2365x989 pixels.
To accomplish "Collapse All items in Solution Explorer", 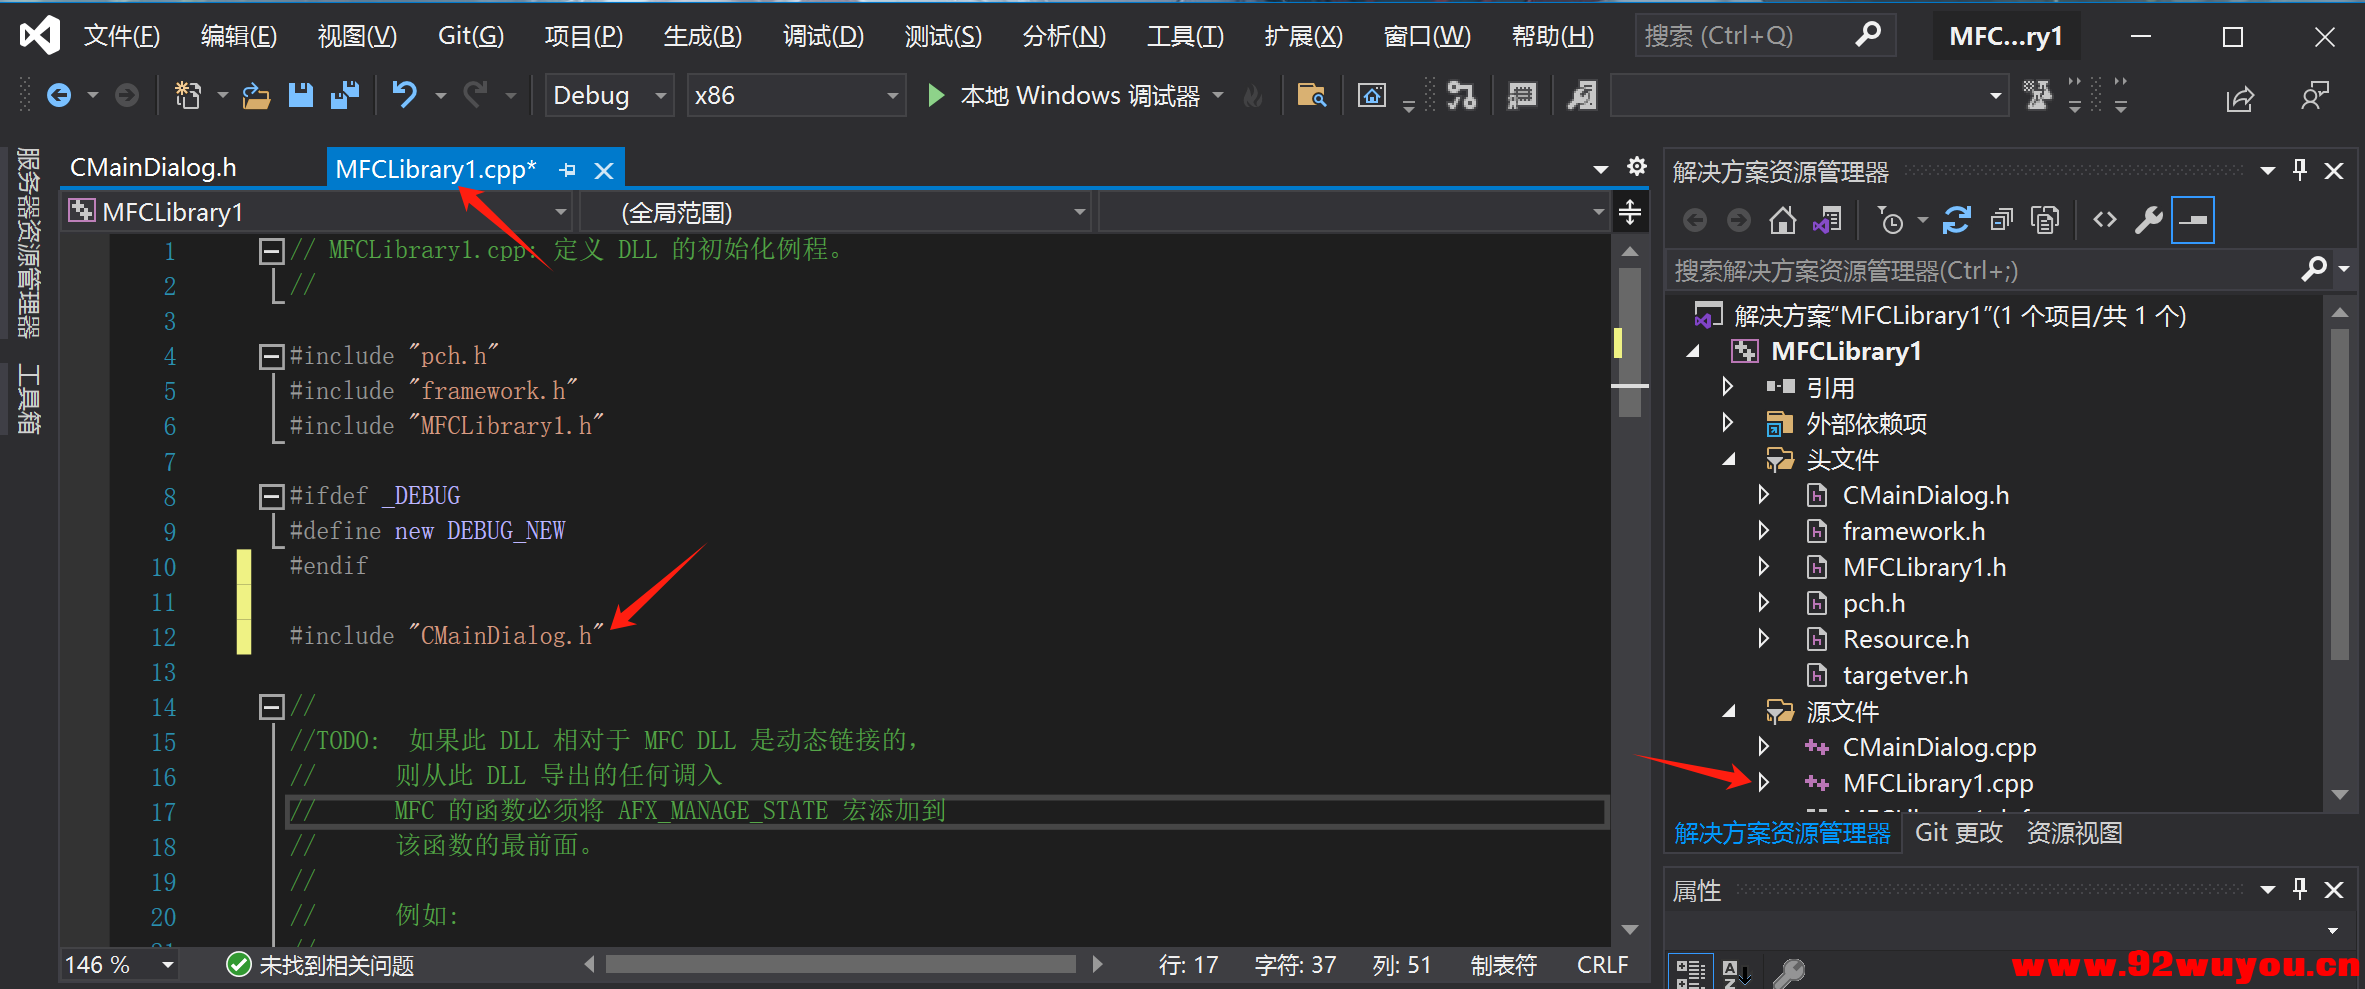I will 2001,219.
